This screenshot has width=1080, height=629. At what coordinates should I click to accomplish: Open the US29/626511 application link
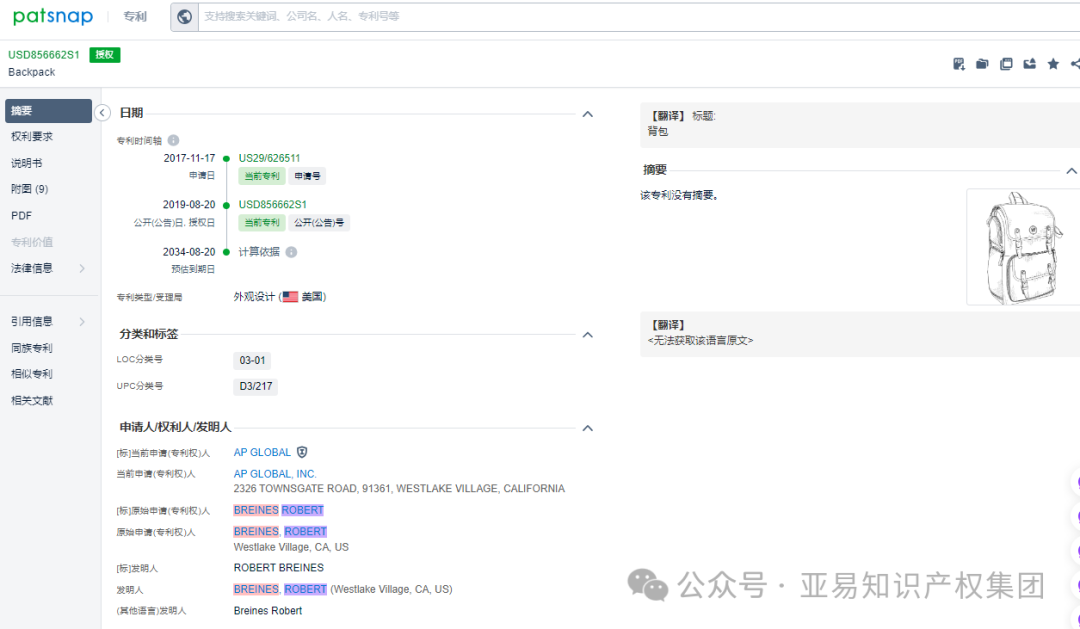[271, 157]
